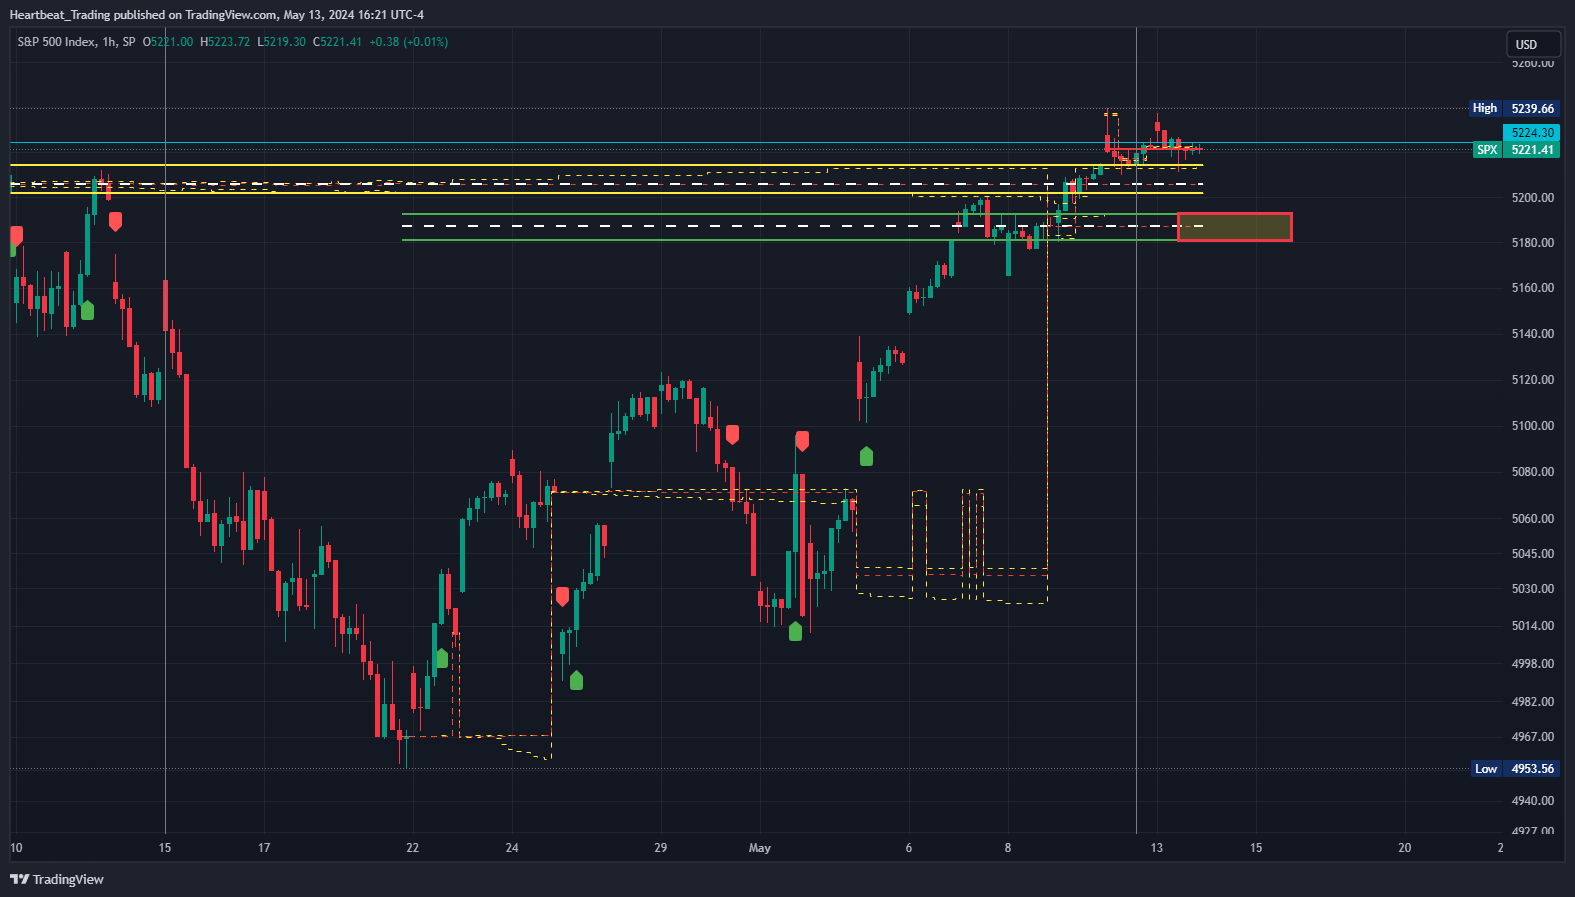Image resolution: width=1575 pixels, height=897 pixels.
Task: Click the 4940.00 price axis label
Action: tap(1533, 801)
